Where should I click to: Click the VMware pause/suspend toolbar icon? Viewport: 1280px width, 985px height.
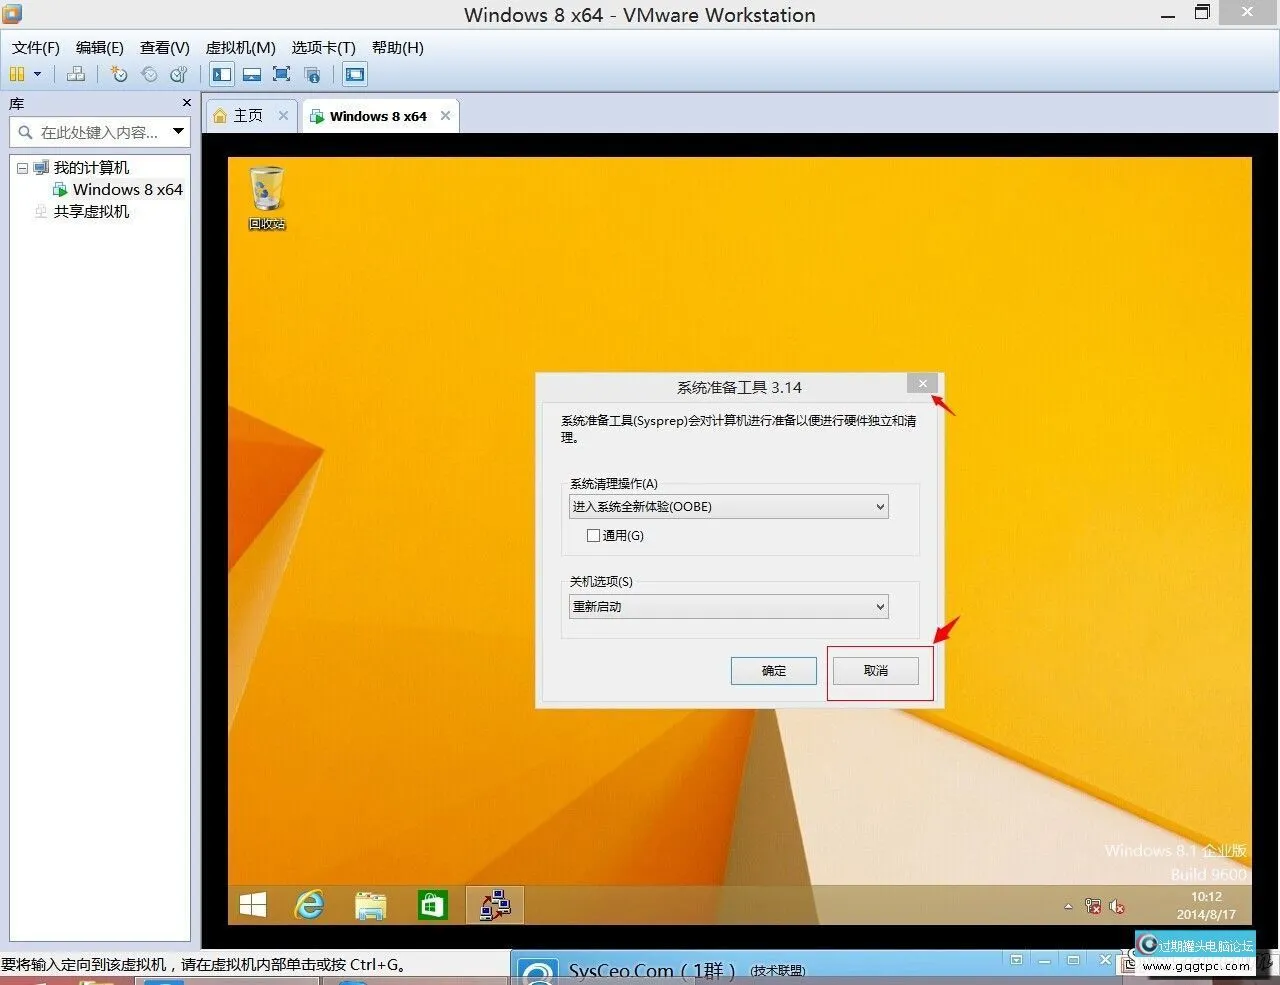click(17, 74)
